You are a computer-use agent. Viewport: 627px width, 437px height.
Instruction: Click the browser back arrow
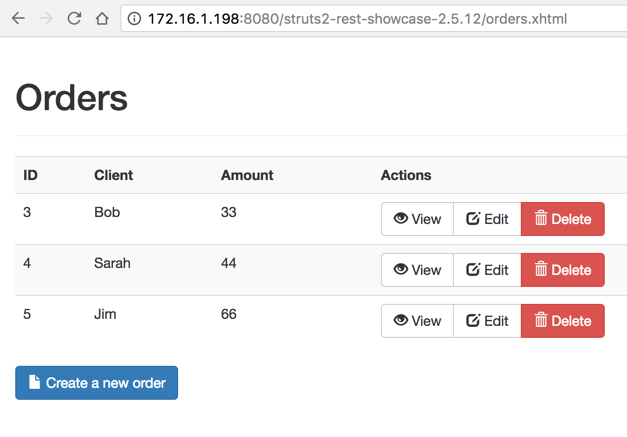[x=18, y=18]
